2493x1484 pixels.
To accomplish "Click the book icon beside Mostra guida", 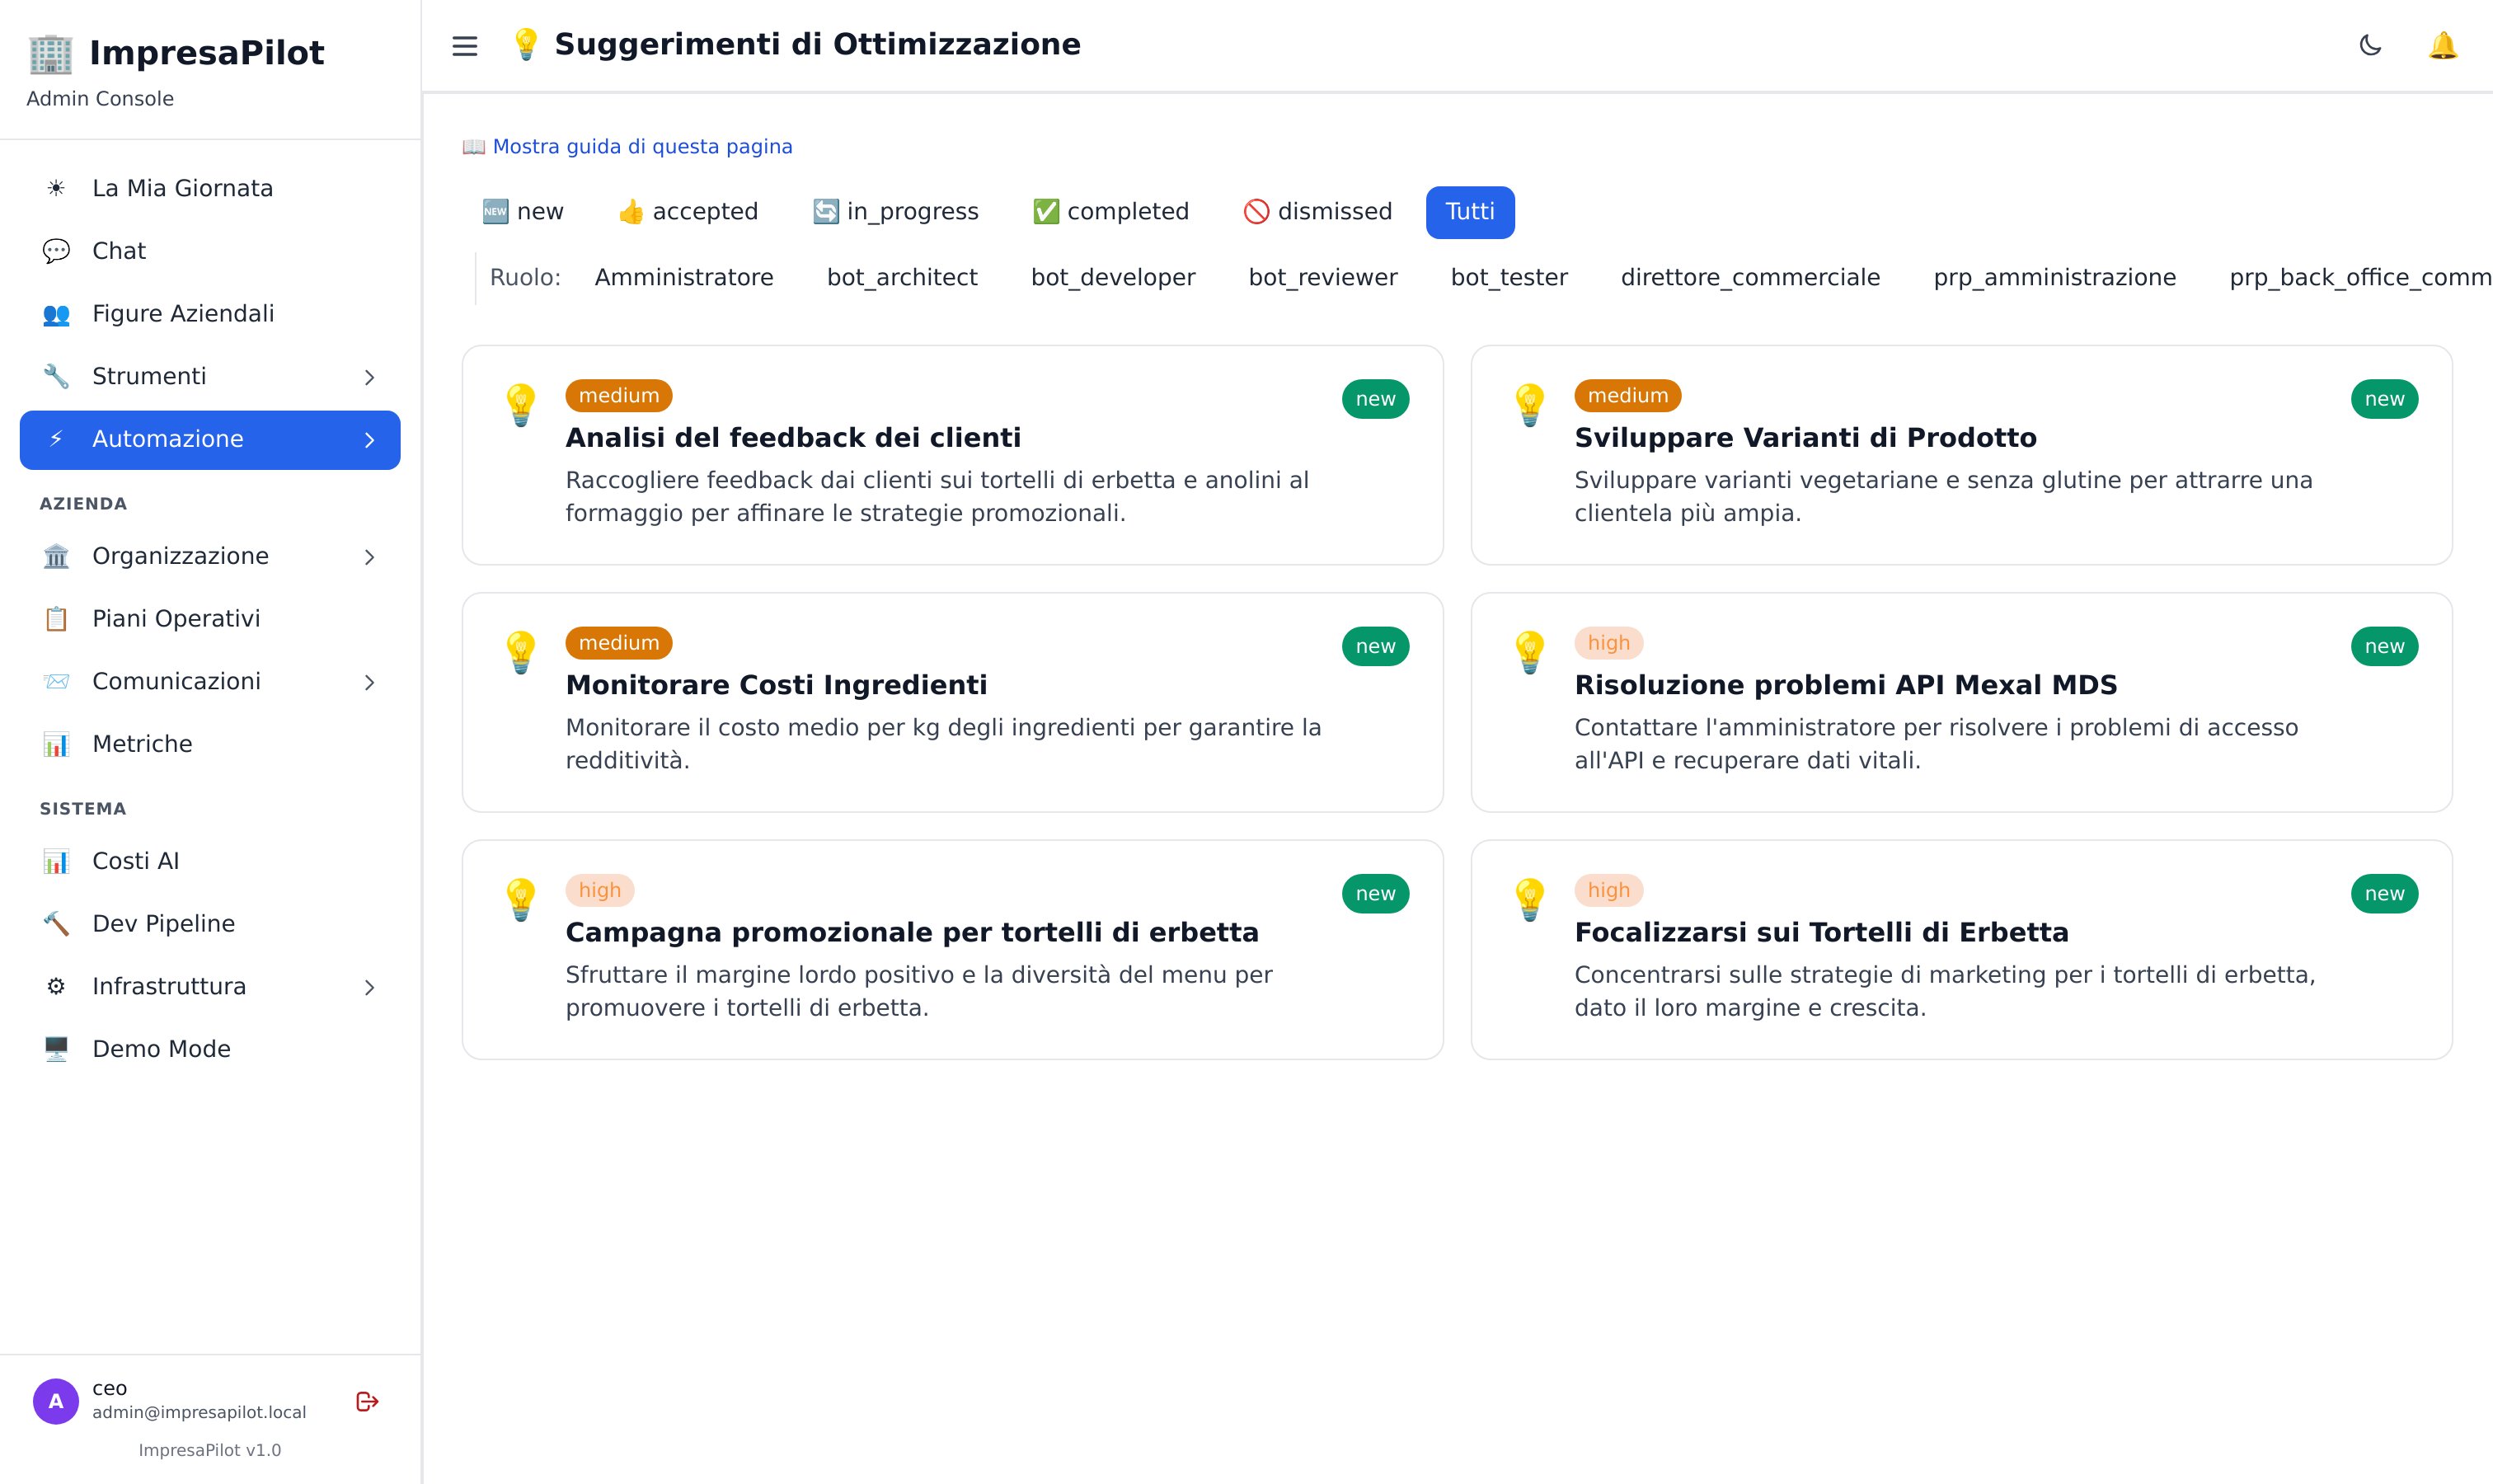I will tap(473, 147).
